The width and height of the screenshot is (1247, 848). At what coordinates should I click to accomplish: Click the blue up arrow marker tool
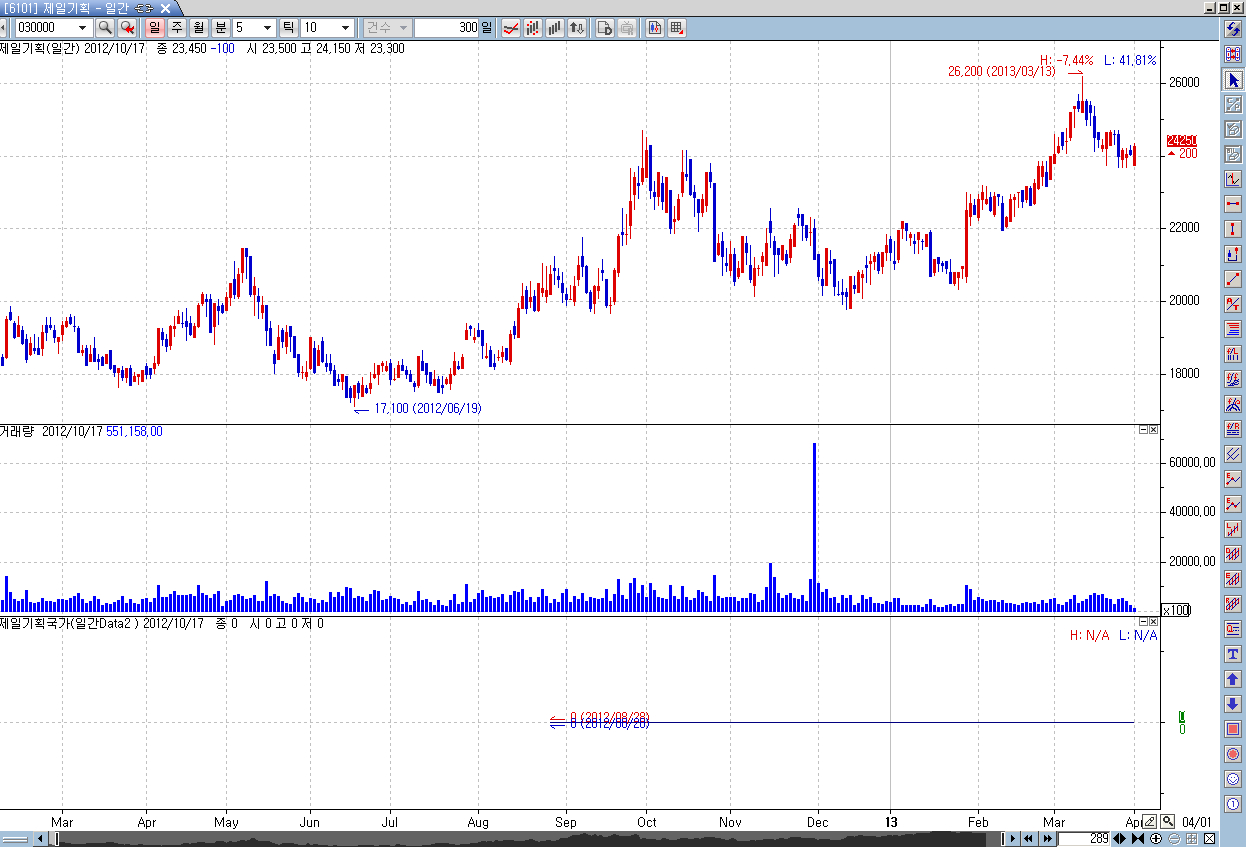[x=1233, y=679]
